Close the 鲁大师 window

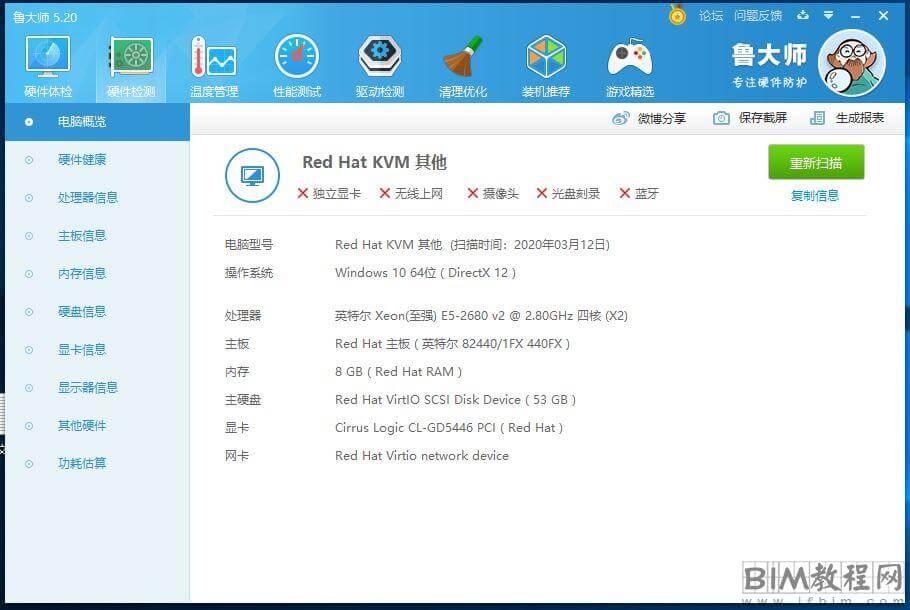point(883,16)
